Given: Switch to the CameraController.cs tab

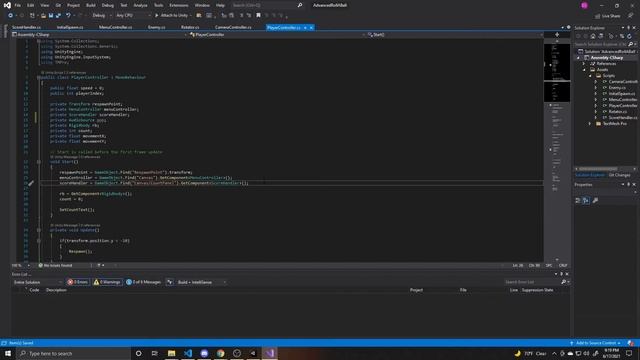Looking at the screenshot, I should point(233,27).
